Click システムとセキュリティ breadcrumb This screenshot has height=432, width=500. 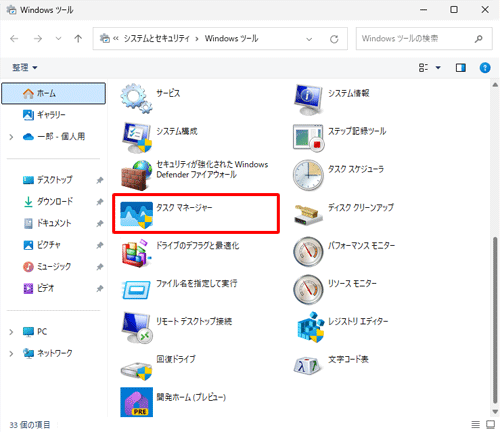(157, 39)
